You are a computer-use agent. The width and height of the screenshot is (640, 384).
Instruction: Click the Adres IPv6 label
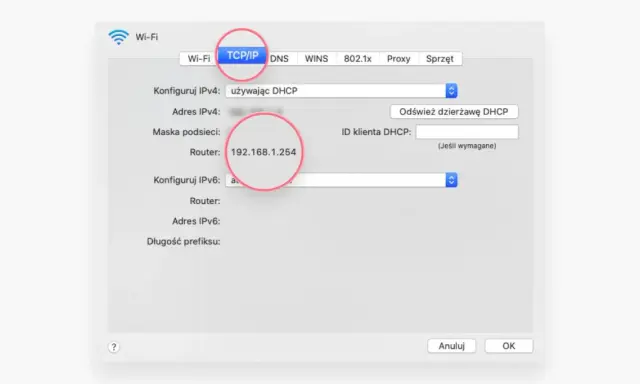(x=196, y=221)
